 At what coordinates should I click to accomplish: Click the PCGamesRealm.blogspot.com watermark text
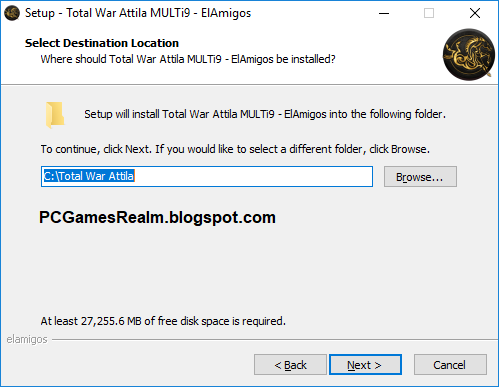click(x=157, y=218)
